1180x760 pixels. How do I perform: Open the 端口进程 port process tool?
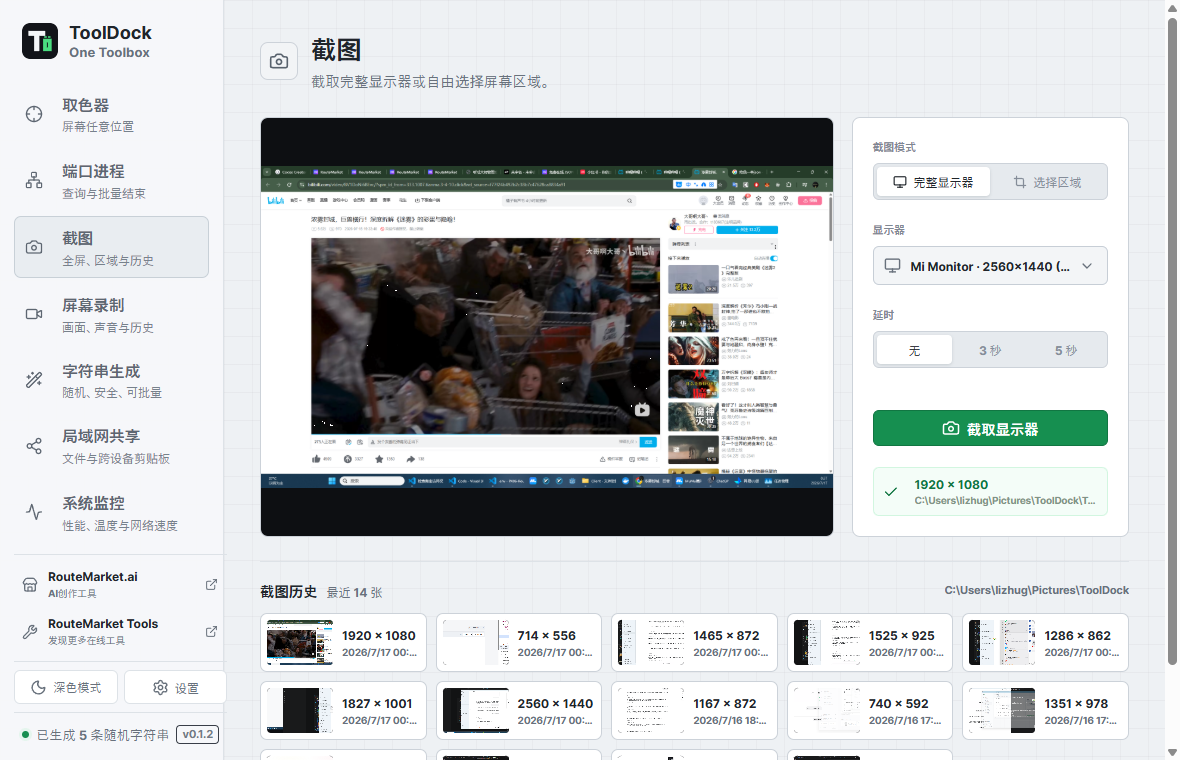111,181
